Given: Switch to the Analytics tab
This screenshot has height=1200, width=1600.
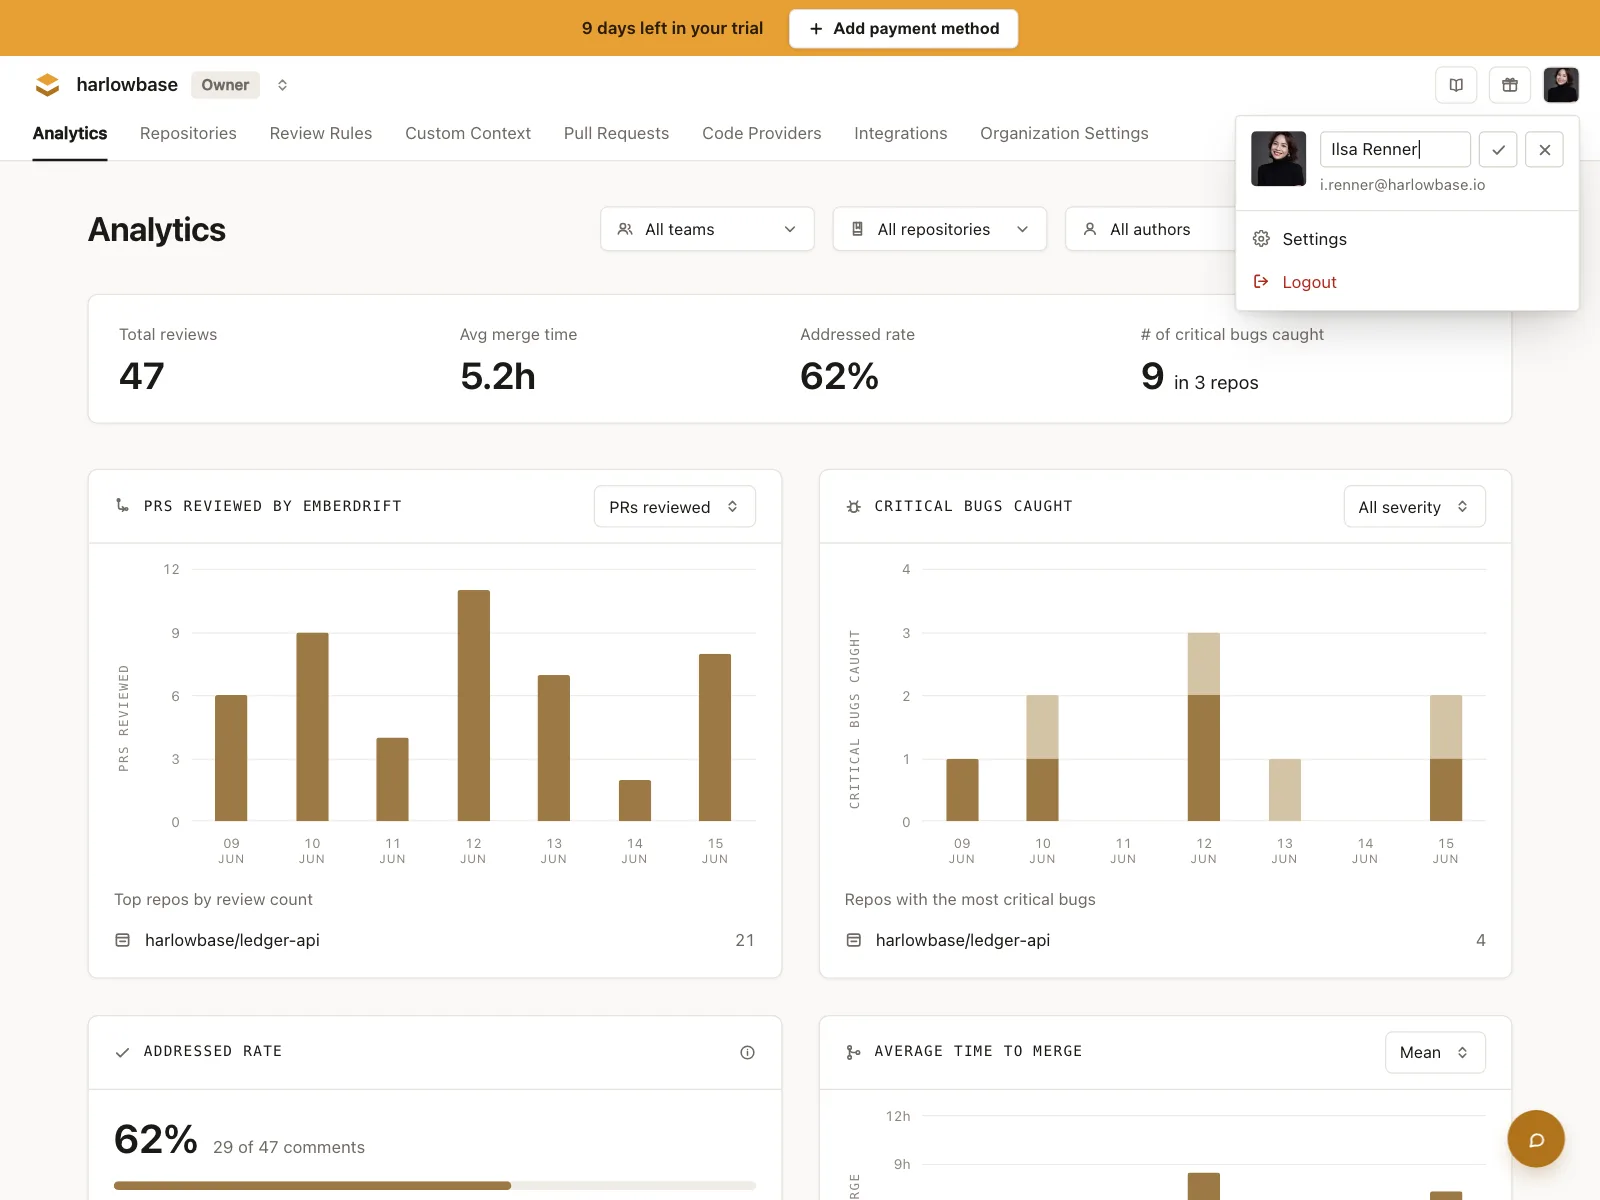Looking at the screenshot, I should pos(70,134).
